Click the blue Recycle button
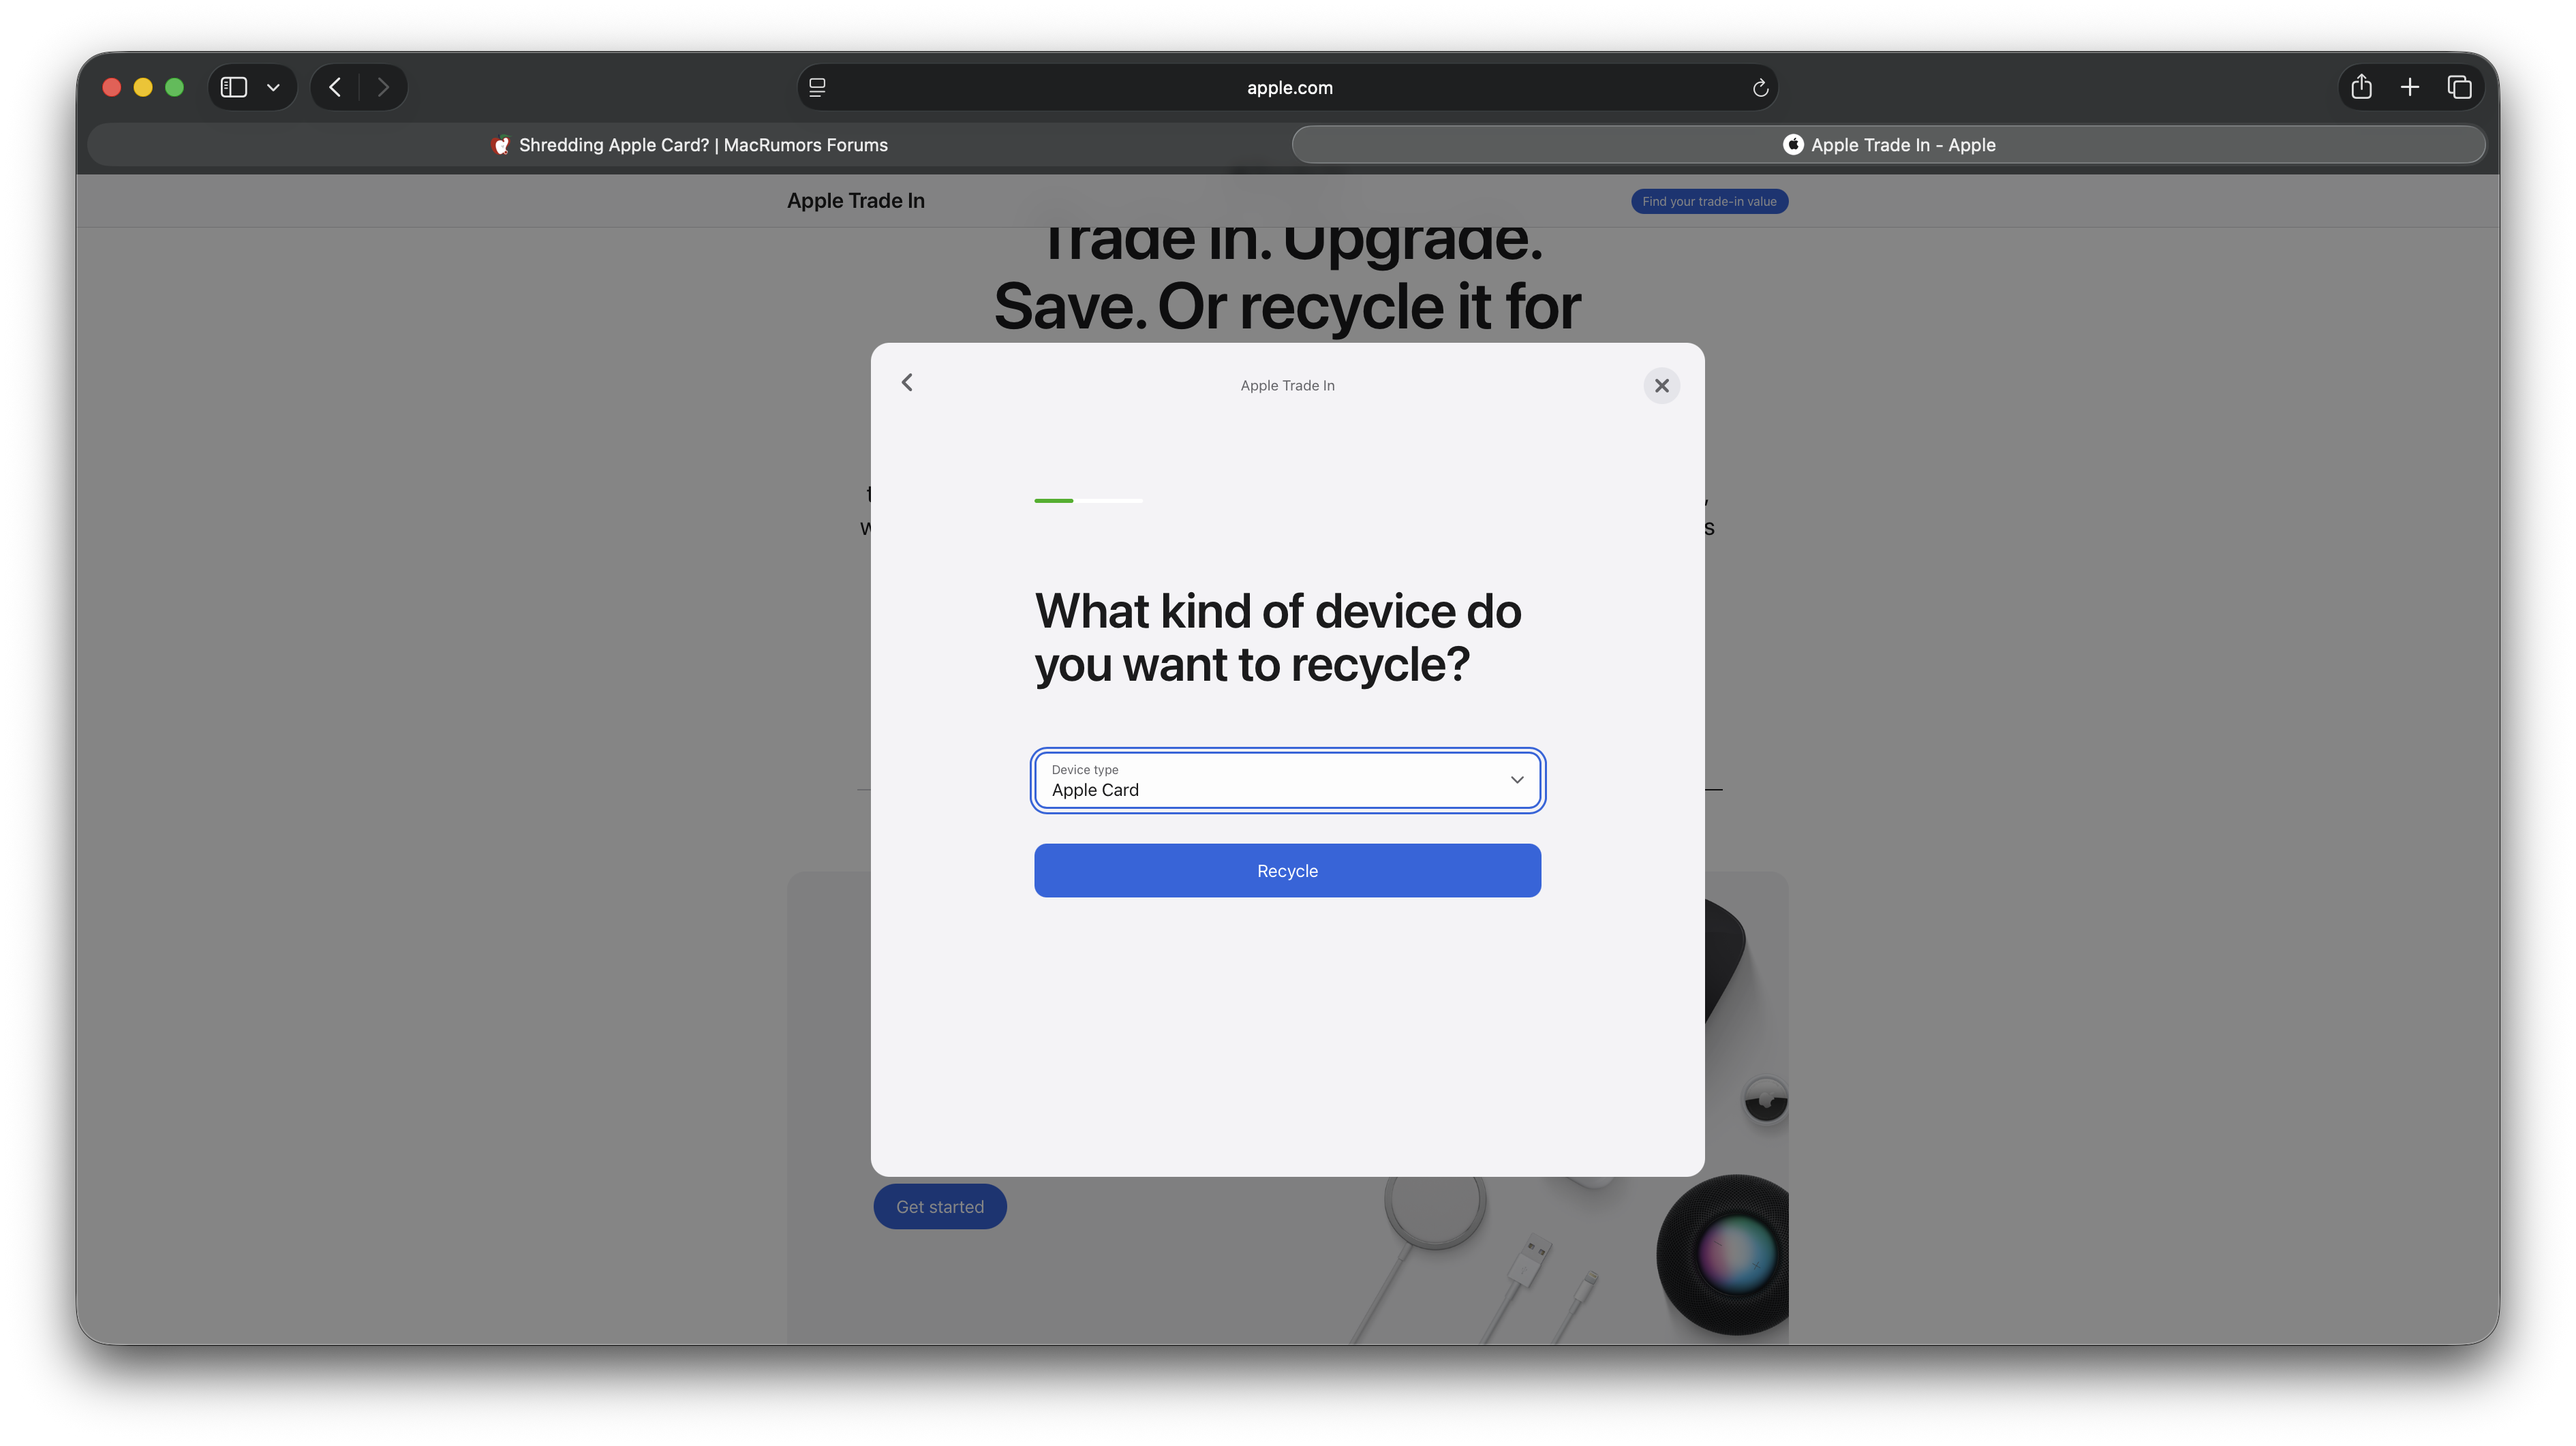Viewport: 2576px width, 1446px height. [x=1287, y=871]
